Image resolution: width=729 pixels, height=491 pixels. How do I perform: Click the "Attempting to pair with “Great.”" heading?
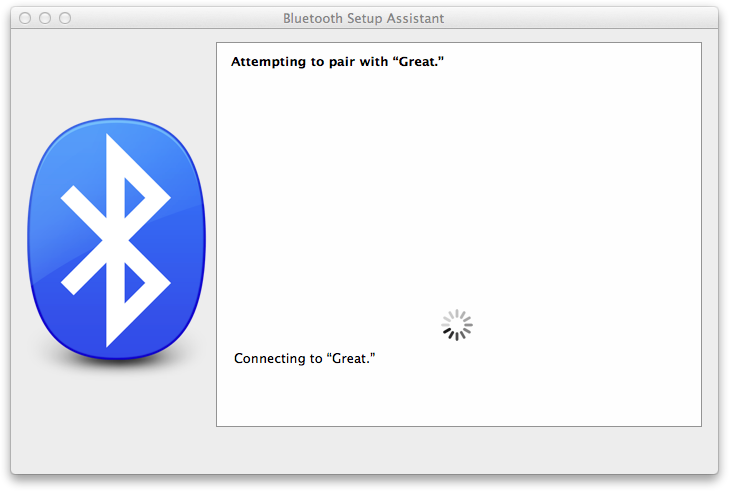tap(337, 61)
